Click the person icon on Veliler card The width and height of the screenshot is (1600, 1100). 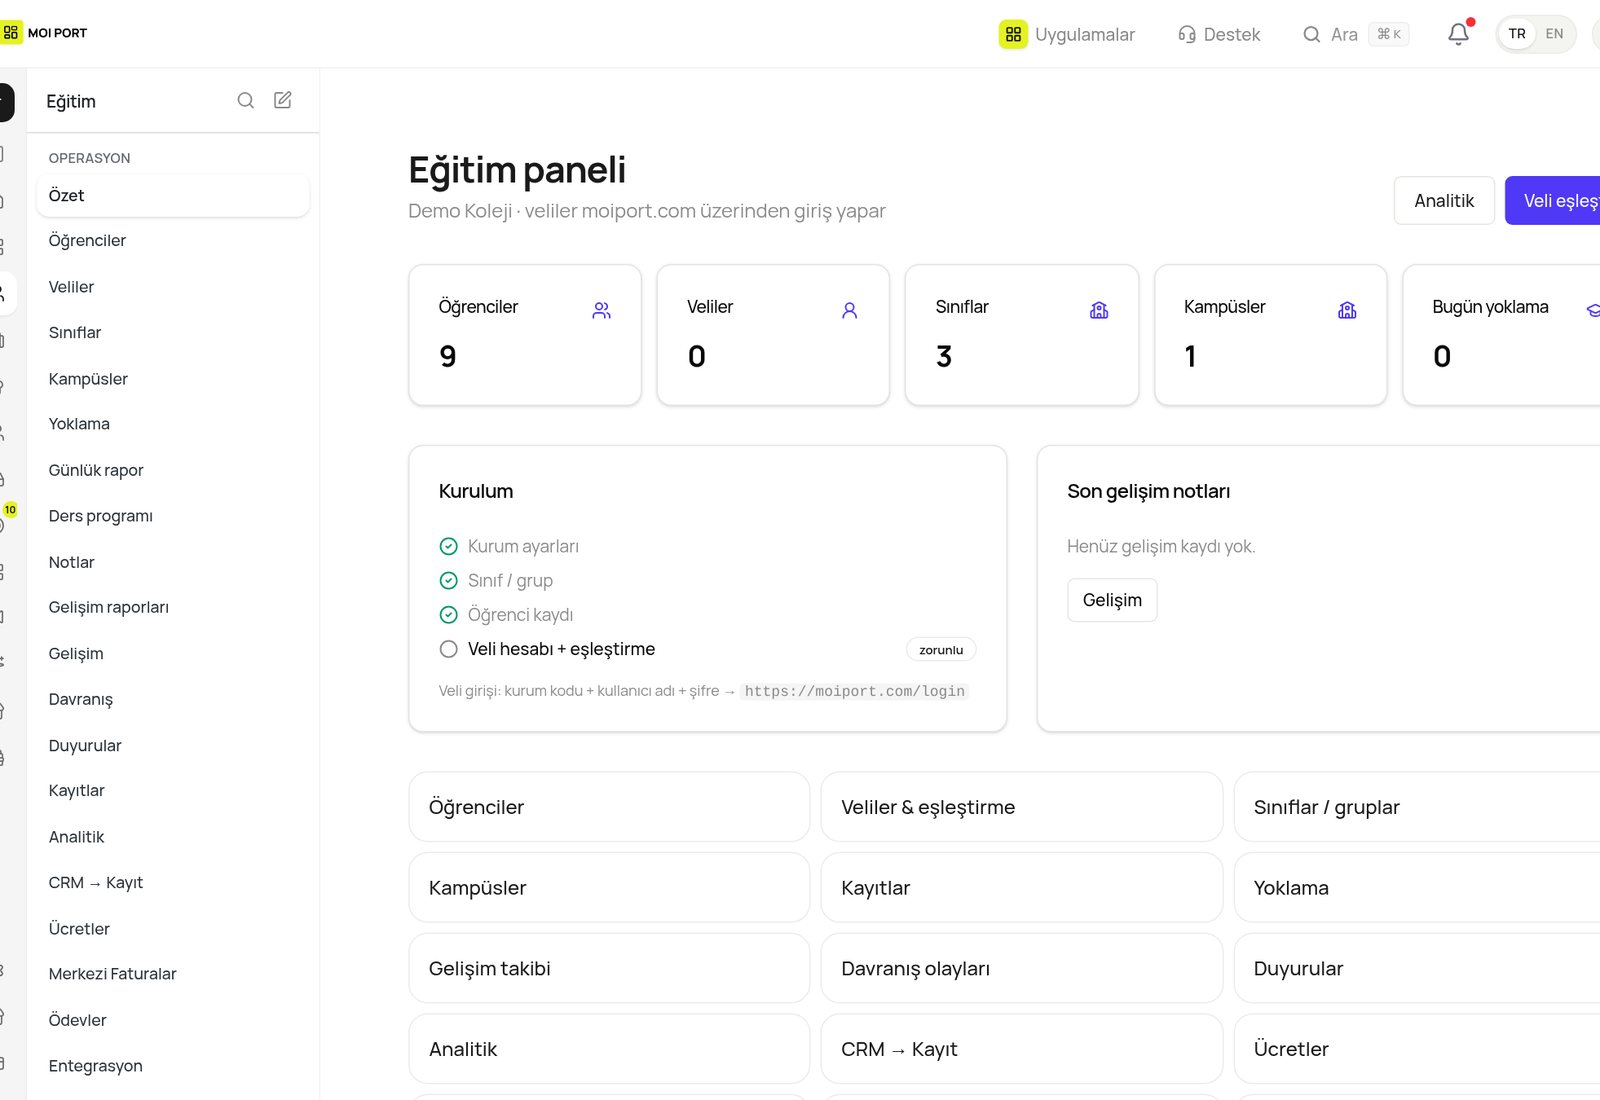850,310
